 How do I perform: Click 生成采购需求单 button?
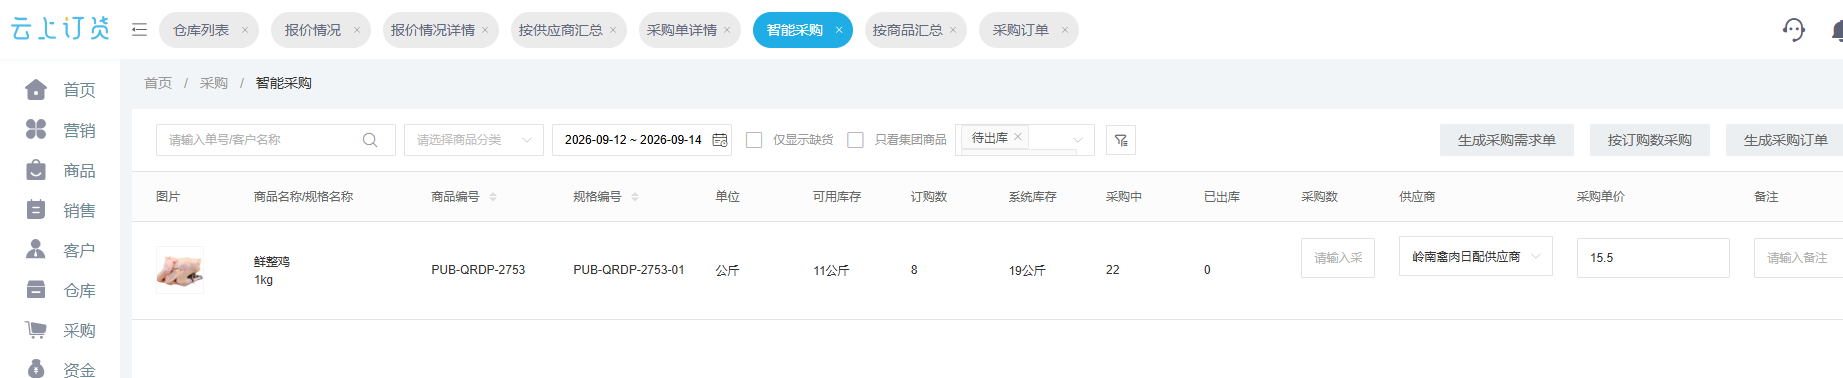1507,140
